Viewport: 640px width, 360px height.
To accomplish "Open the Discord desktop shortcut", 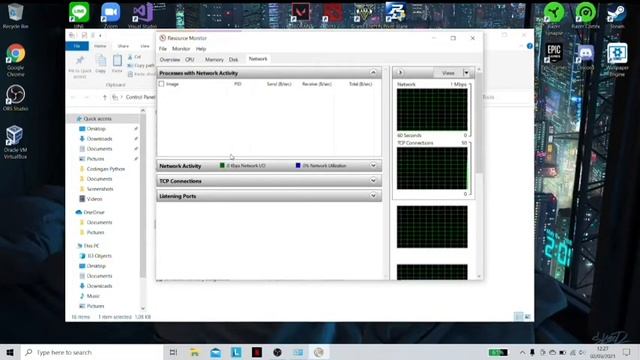I will click(585, 57).
